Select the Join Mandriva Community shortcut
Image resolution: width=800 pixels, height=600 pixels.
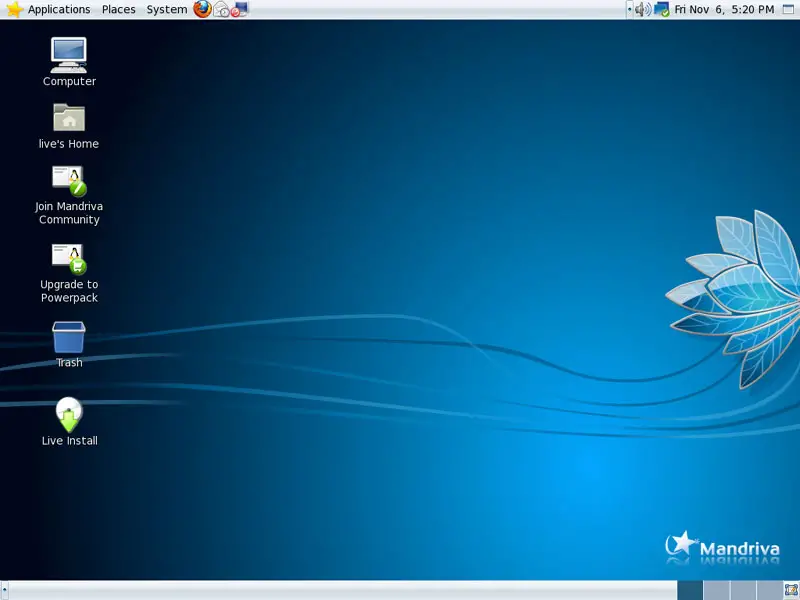click(x=69, y=180)
